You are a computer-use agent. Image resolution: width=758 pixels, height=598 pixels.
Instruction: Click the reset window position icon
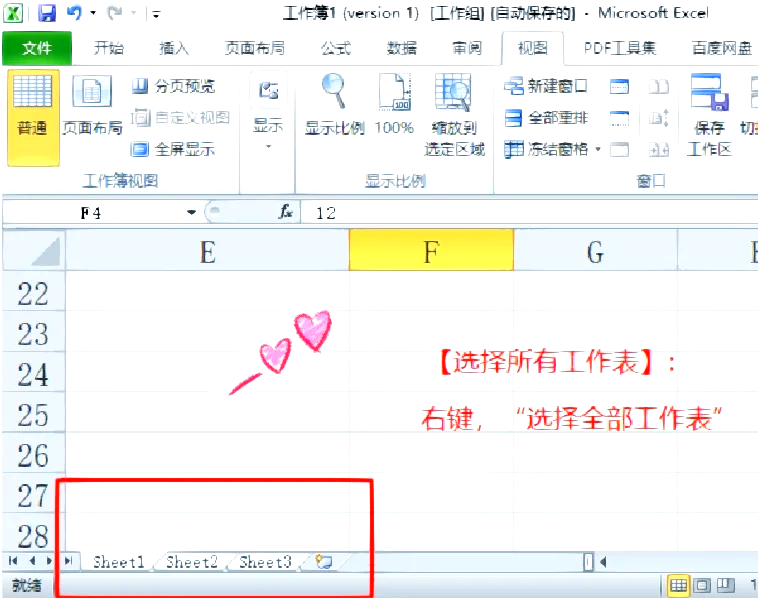point(659,150)
